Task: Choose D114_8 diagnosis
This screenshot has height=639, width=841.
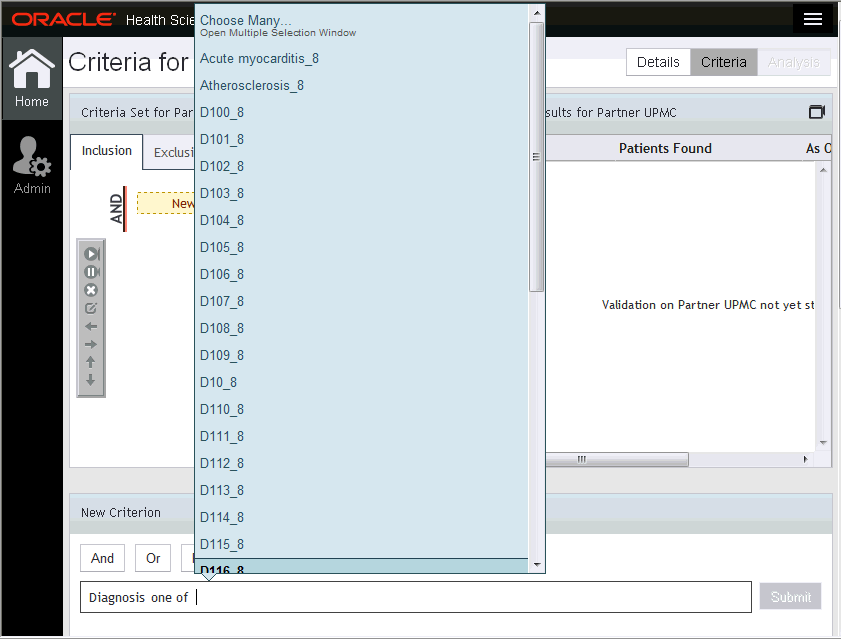Action: point(362,517)
